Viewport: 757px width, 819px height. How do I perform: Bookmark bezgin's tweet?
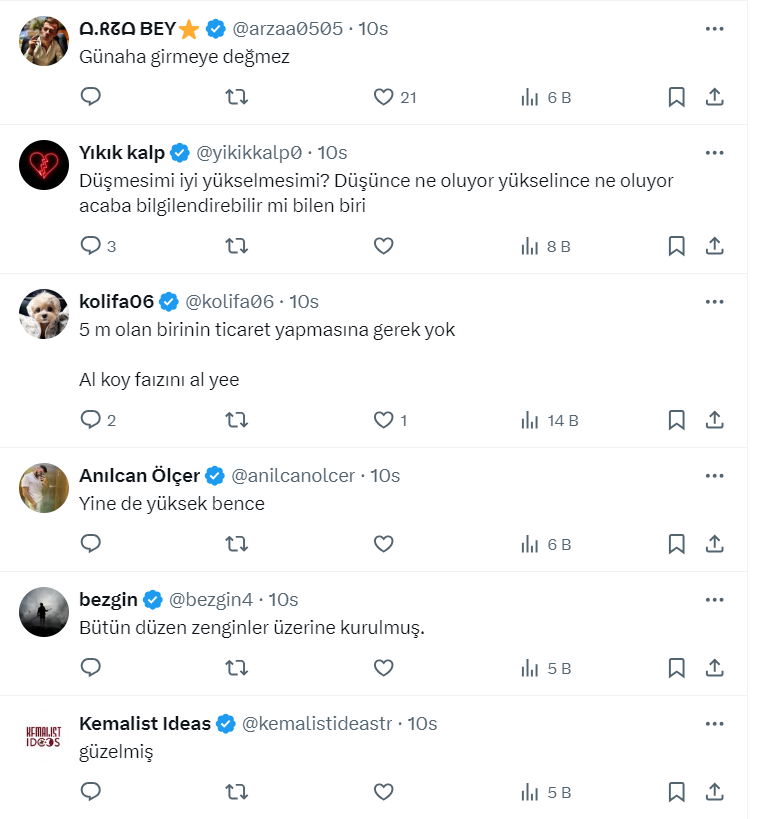pos(676,668)
